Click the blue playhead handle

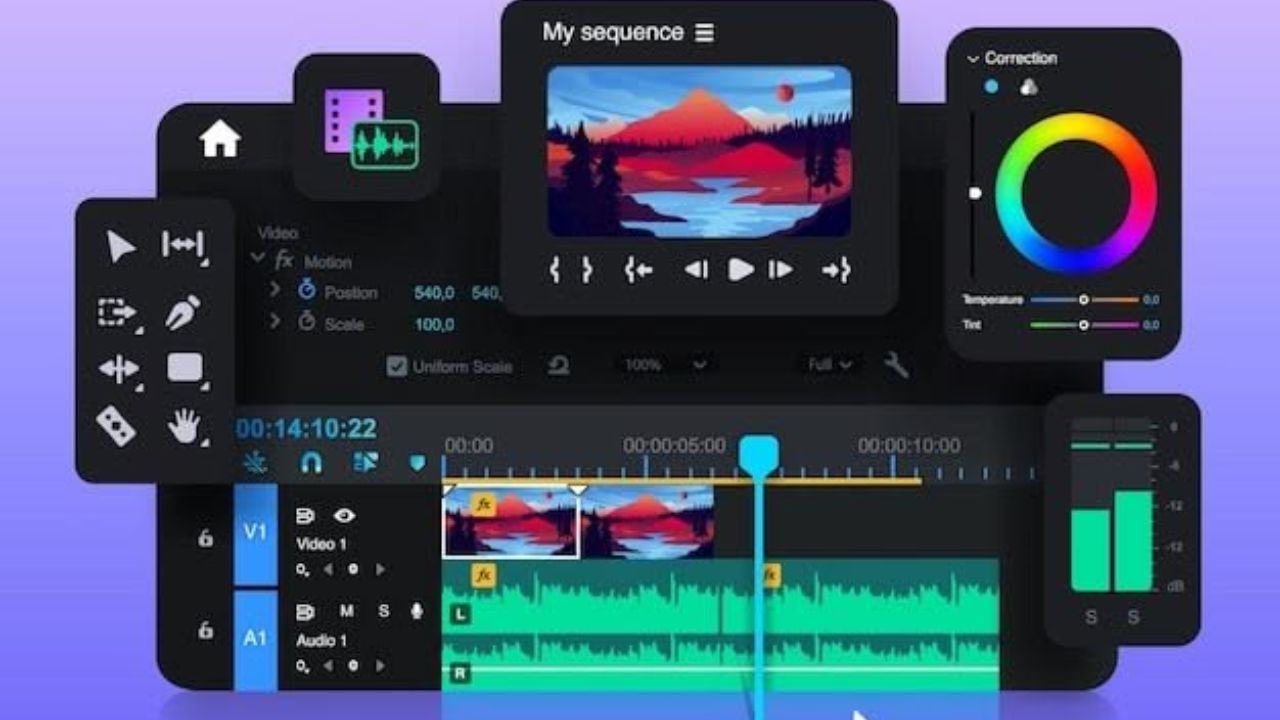[x=758, y=455]
